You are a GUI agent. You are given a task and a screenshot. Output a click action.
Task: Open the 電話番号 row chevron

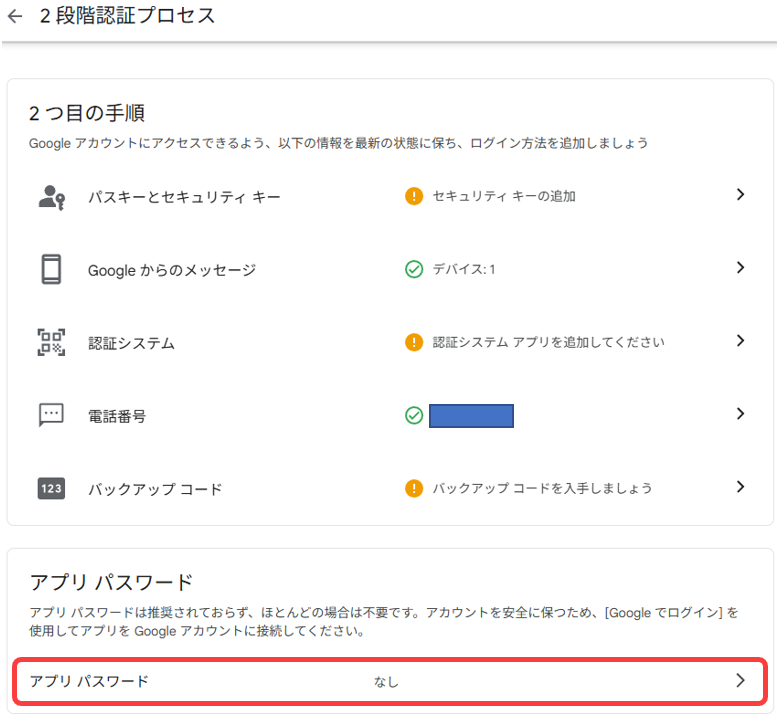click(740, 413)
